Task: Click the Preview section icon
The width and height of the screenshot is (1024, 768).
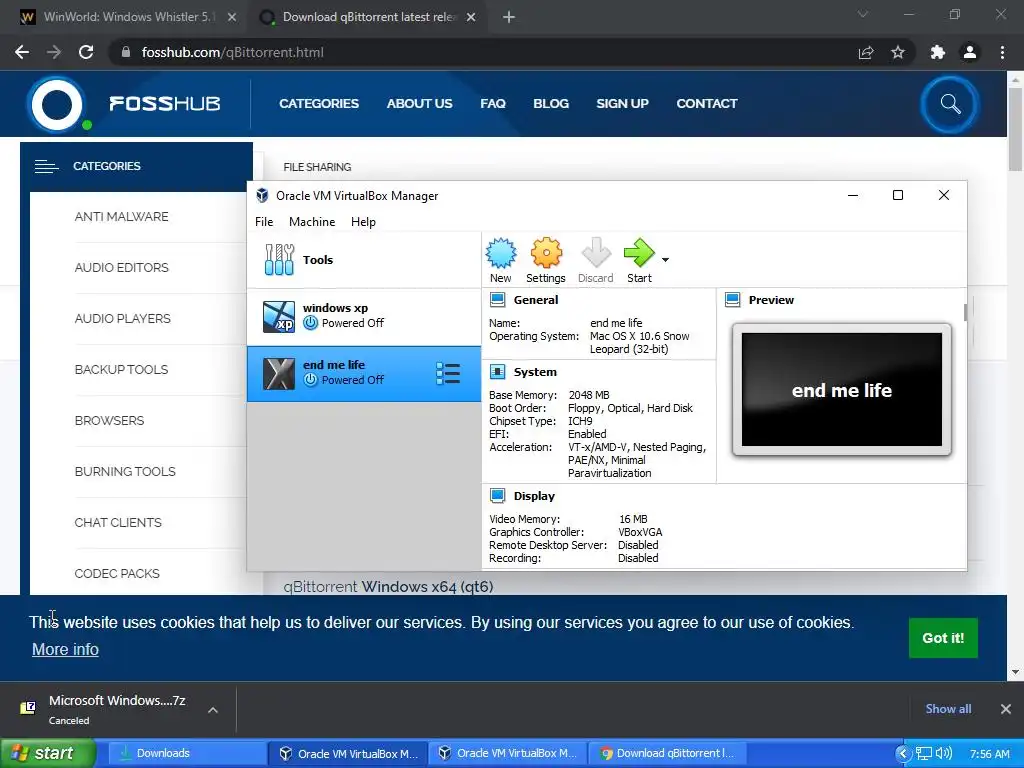Action: click(733, 300)
